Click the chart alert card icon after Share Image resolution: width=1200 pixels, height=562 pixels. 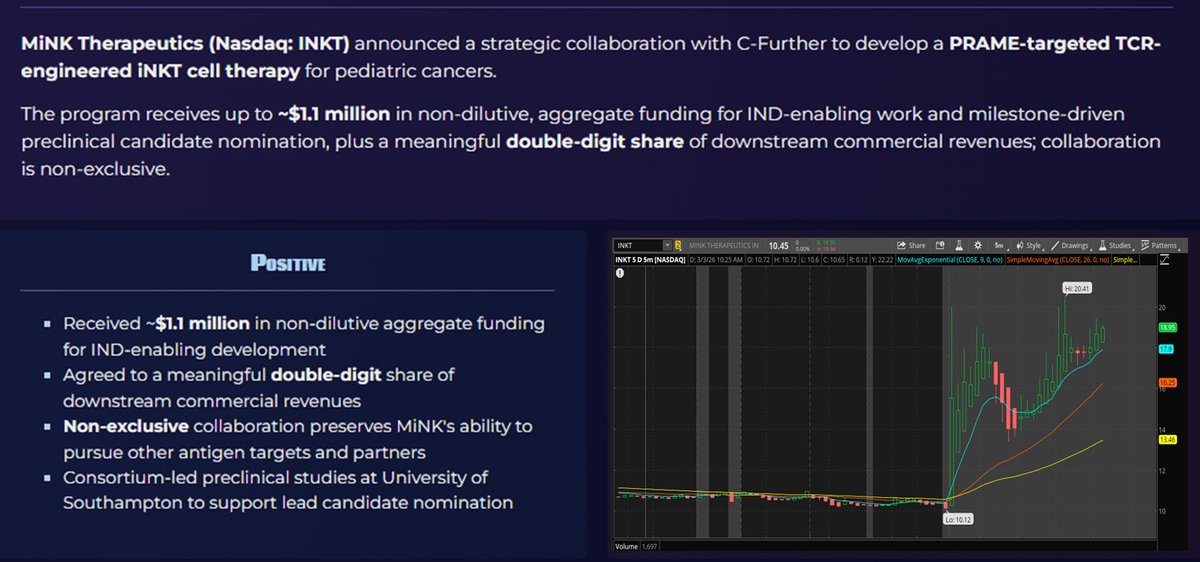(940, 245)
